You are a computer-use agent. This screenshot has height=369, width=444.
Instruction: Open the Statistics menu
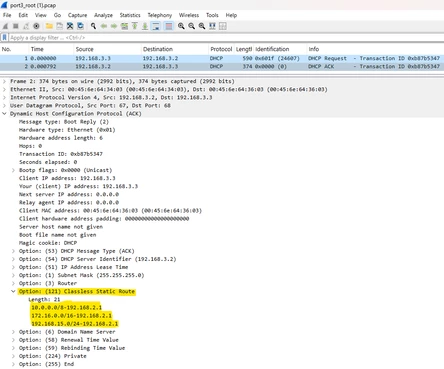130,15
